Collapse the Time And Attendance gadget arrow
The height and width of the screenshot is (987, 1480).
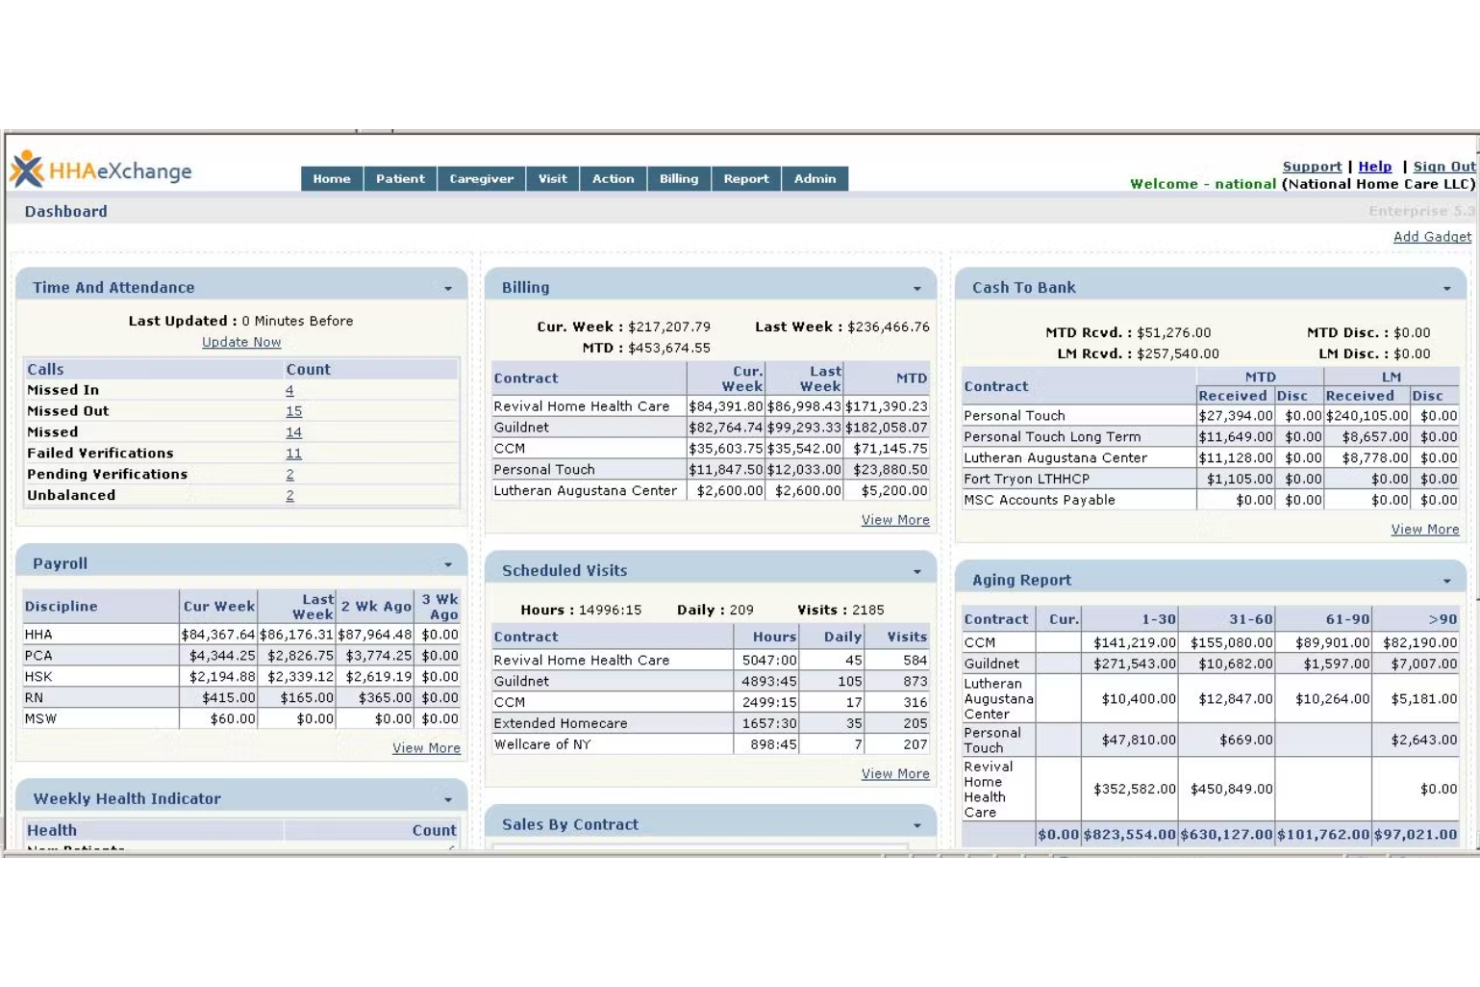click(x=448, y=289)
